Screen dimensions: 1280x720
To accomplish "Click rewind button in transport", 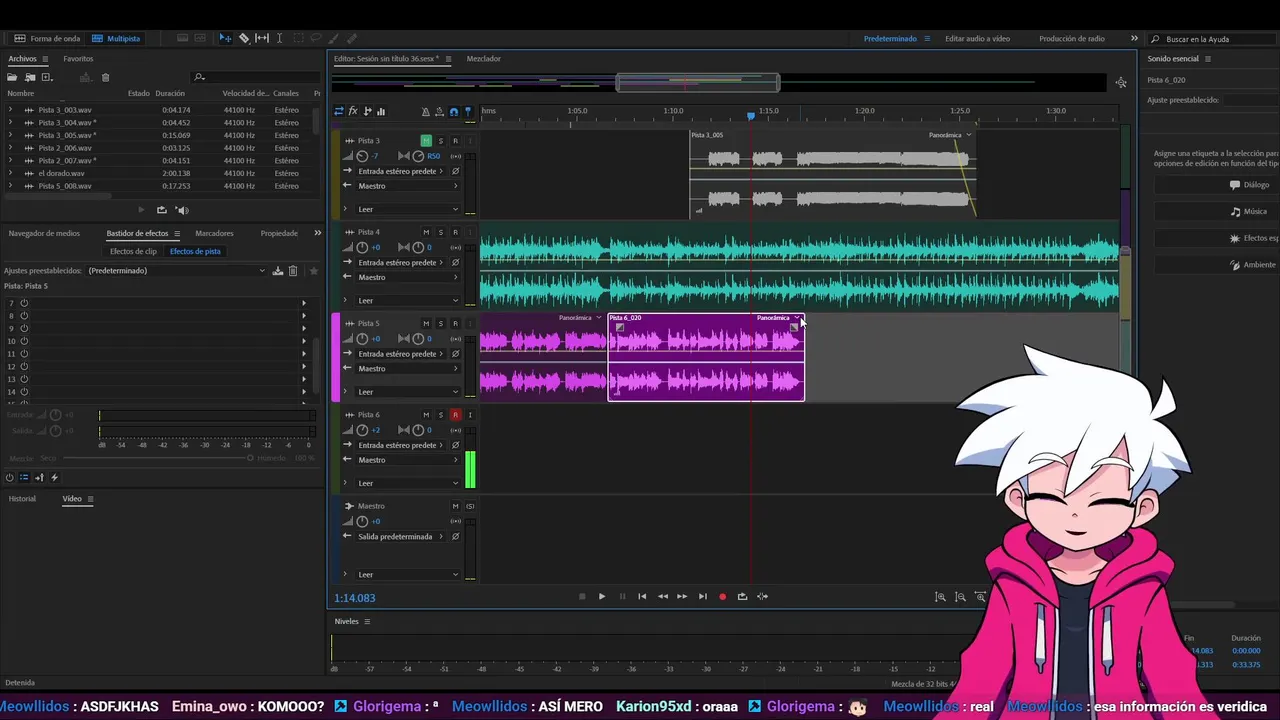I will tap(662, 596).
